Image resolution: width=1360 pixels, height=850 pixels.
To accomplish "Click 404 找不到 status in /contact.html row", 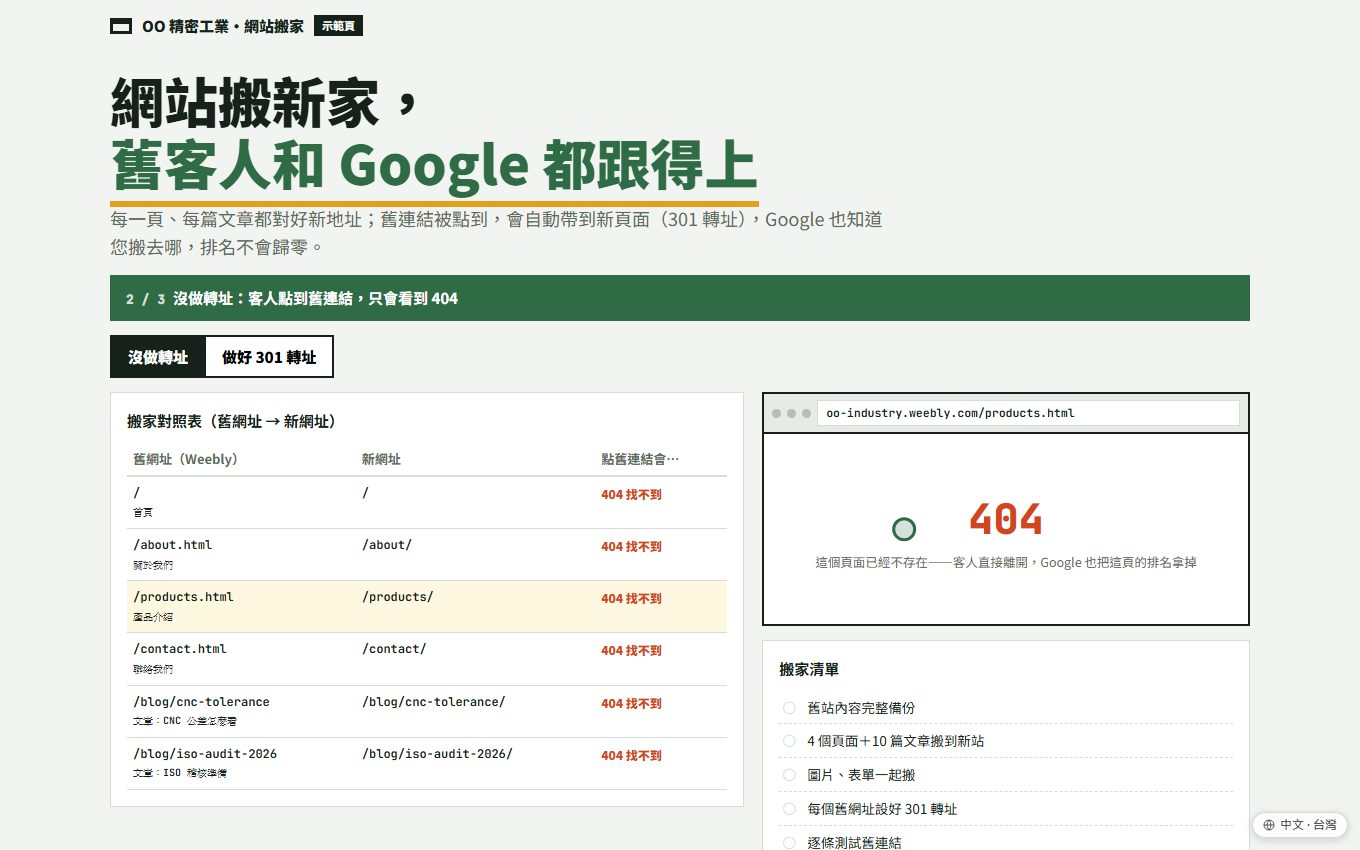I will pos(631,651).
